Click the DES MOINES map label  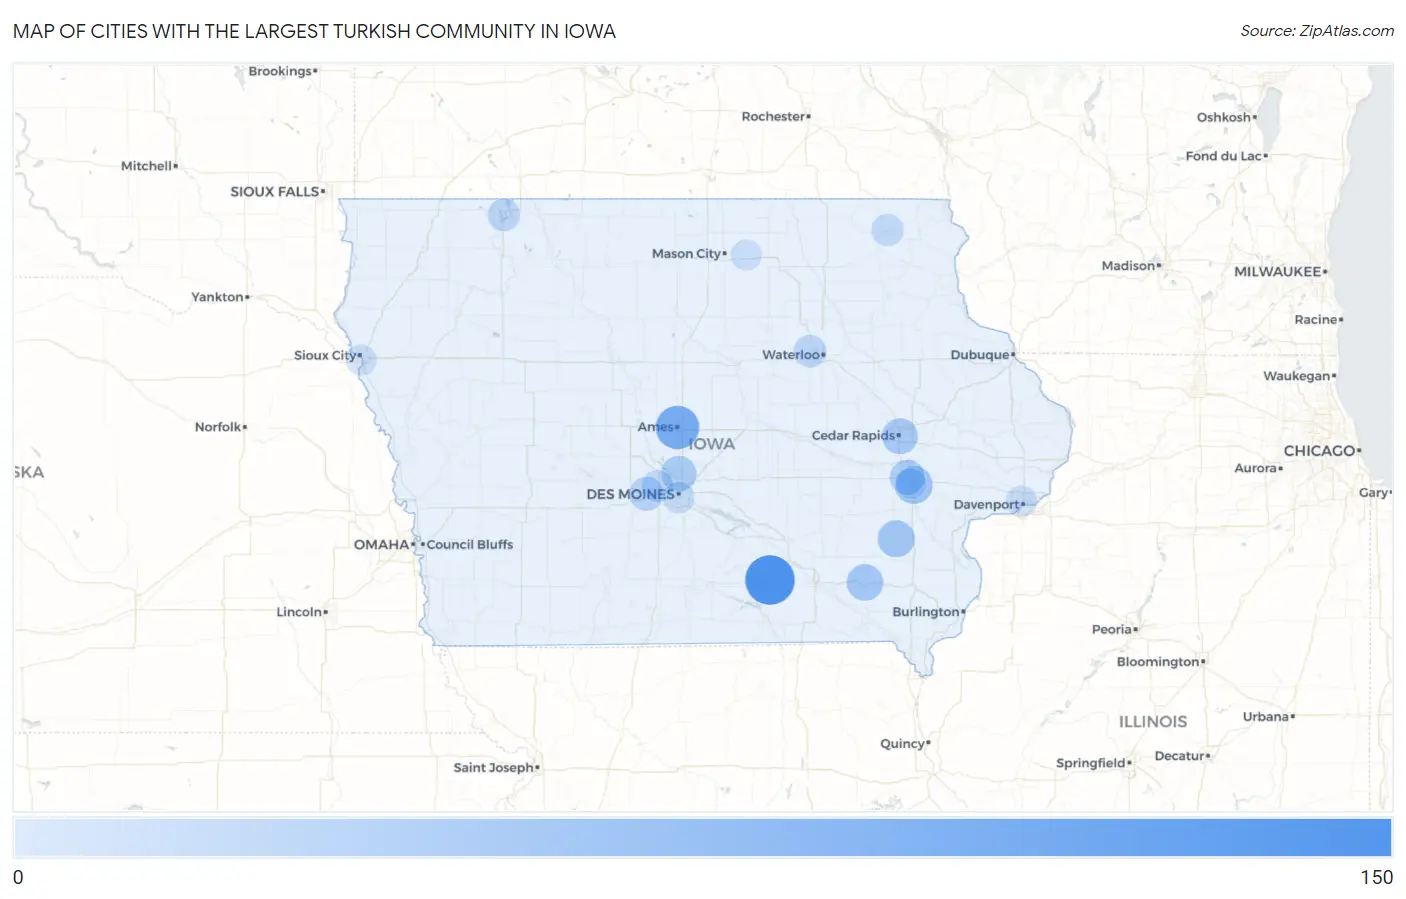coord(630,494)
